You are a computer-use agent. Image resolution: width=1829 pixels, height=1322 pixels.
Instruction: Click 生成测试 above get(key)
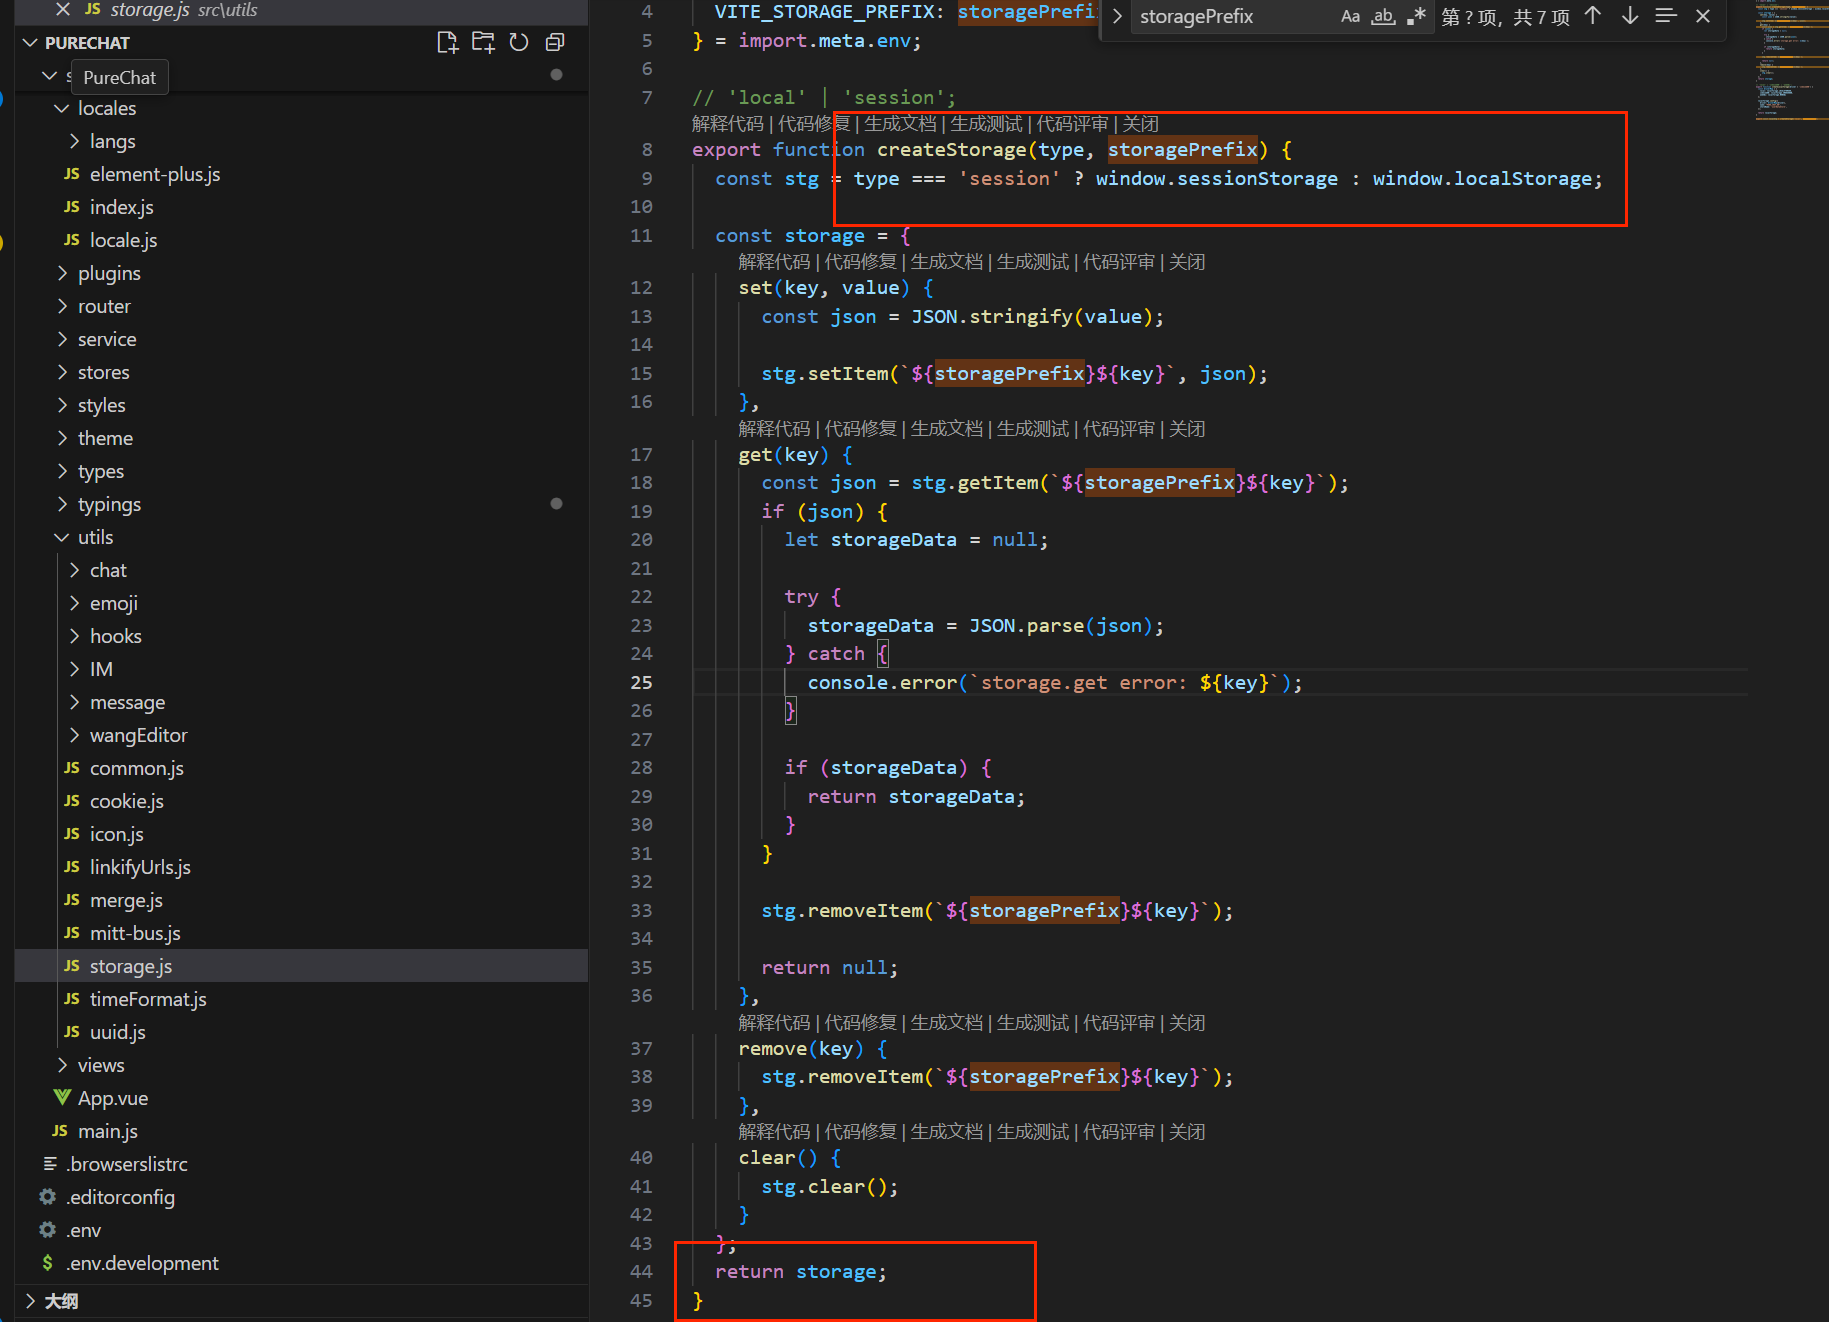pos(1033,429)
